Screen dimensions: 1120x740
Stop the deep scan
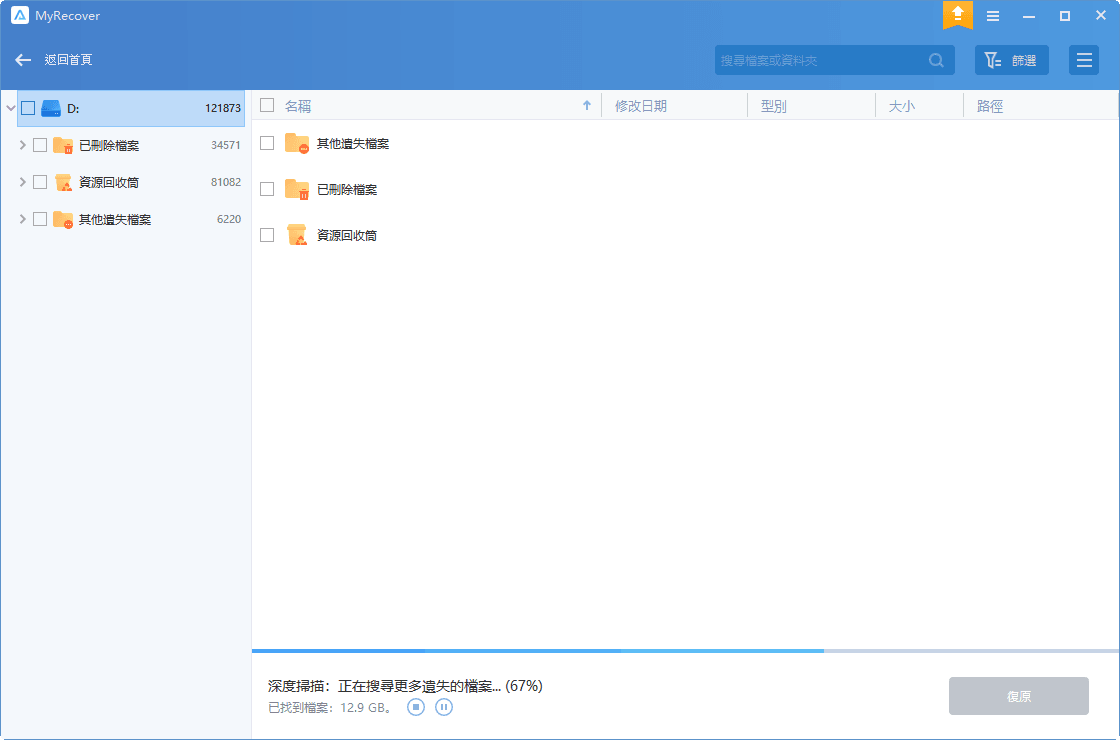(x=416, y=707)
